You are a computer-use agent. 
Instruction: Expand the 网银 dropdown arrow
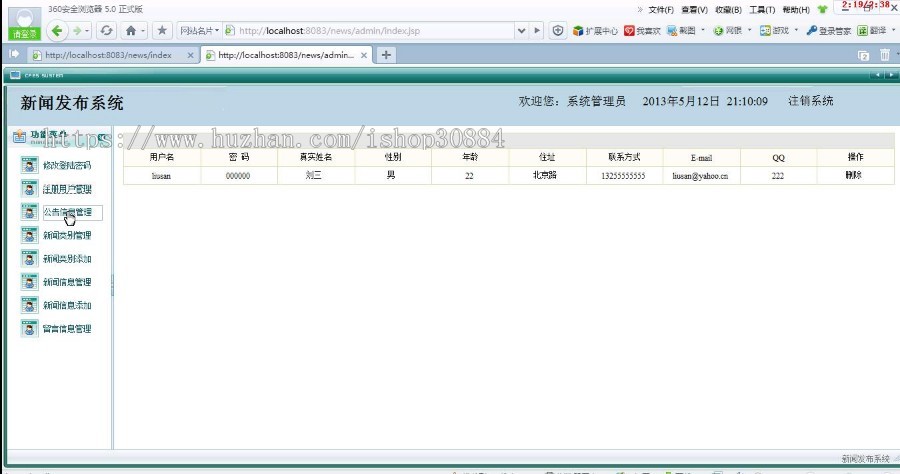749,30
